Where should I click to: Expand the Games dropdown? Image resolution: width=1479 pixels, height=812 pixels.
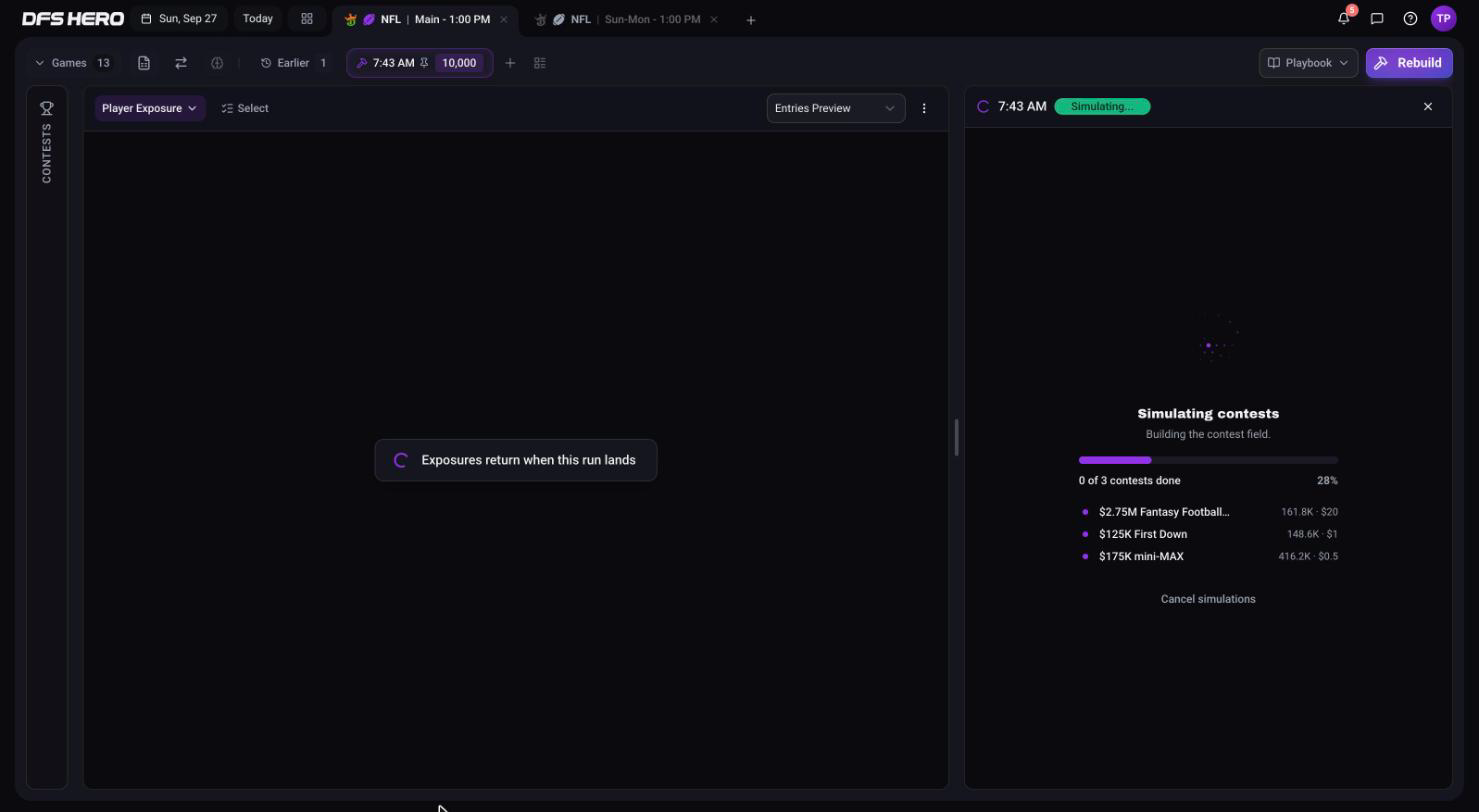tap(73, 63)
